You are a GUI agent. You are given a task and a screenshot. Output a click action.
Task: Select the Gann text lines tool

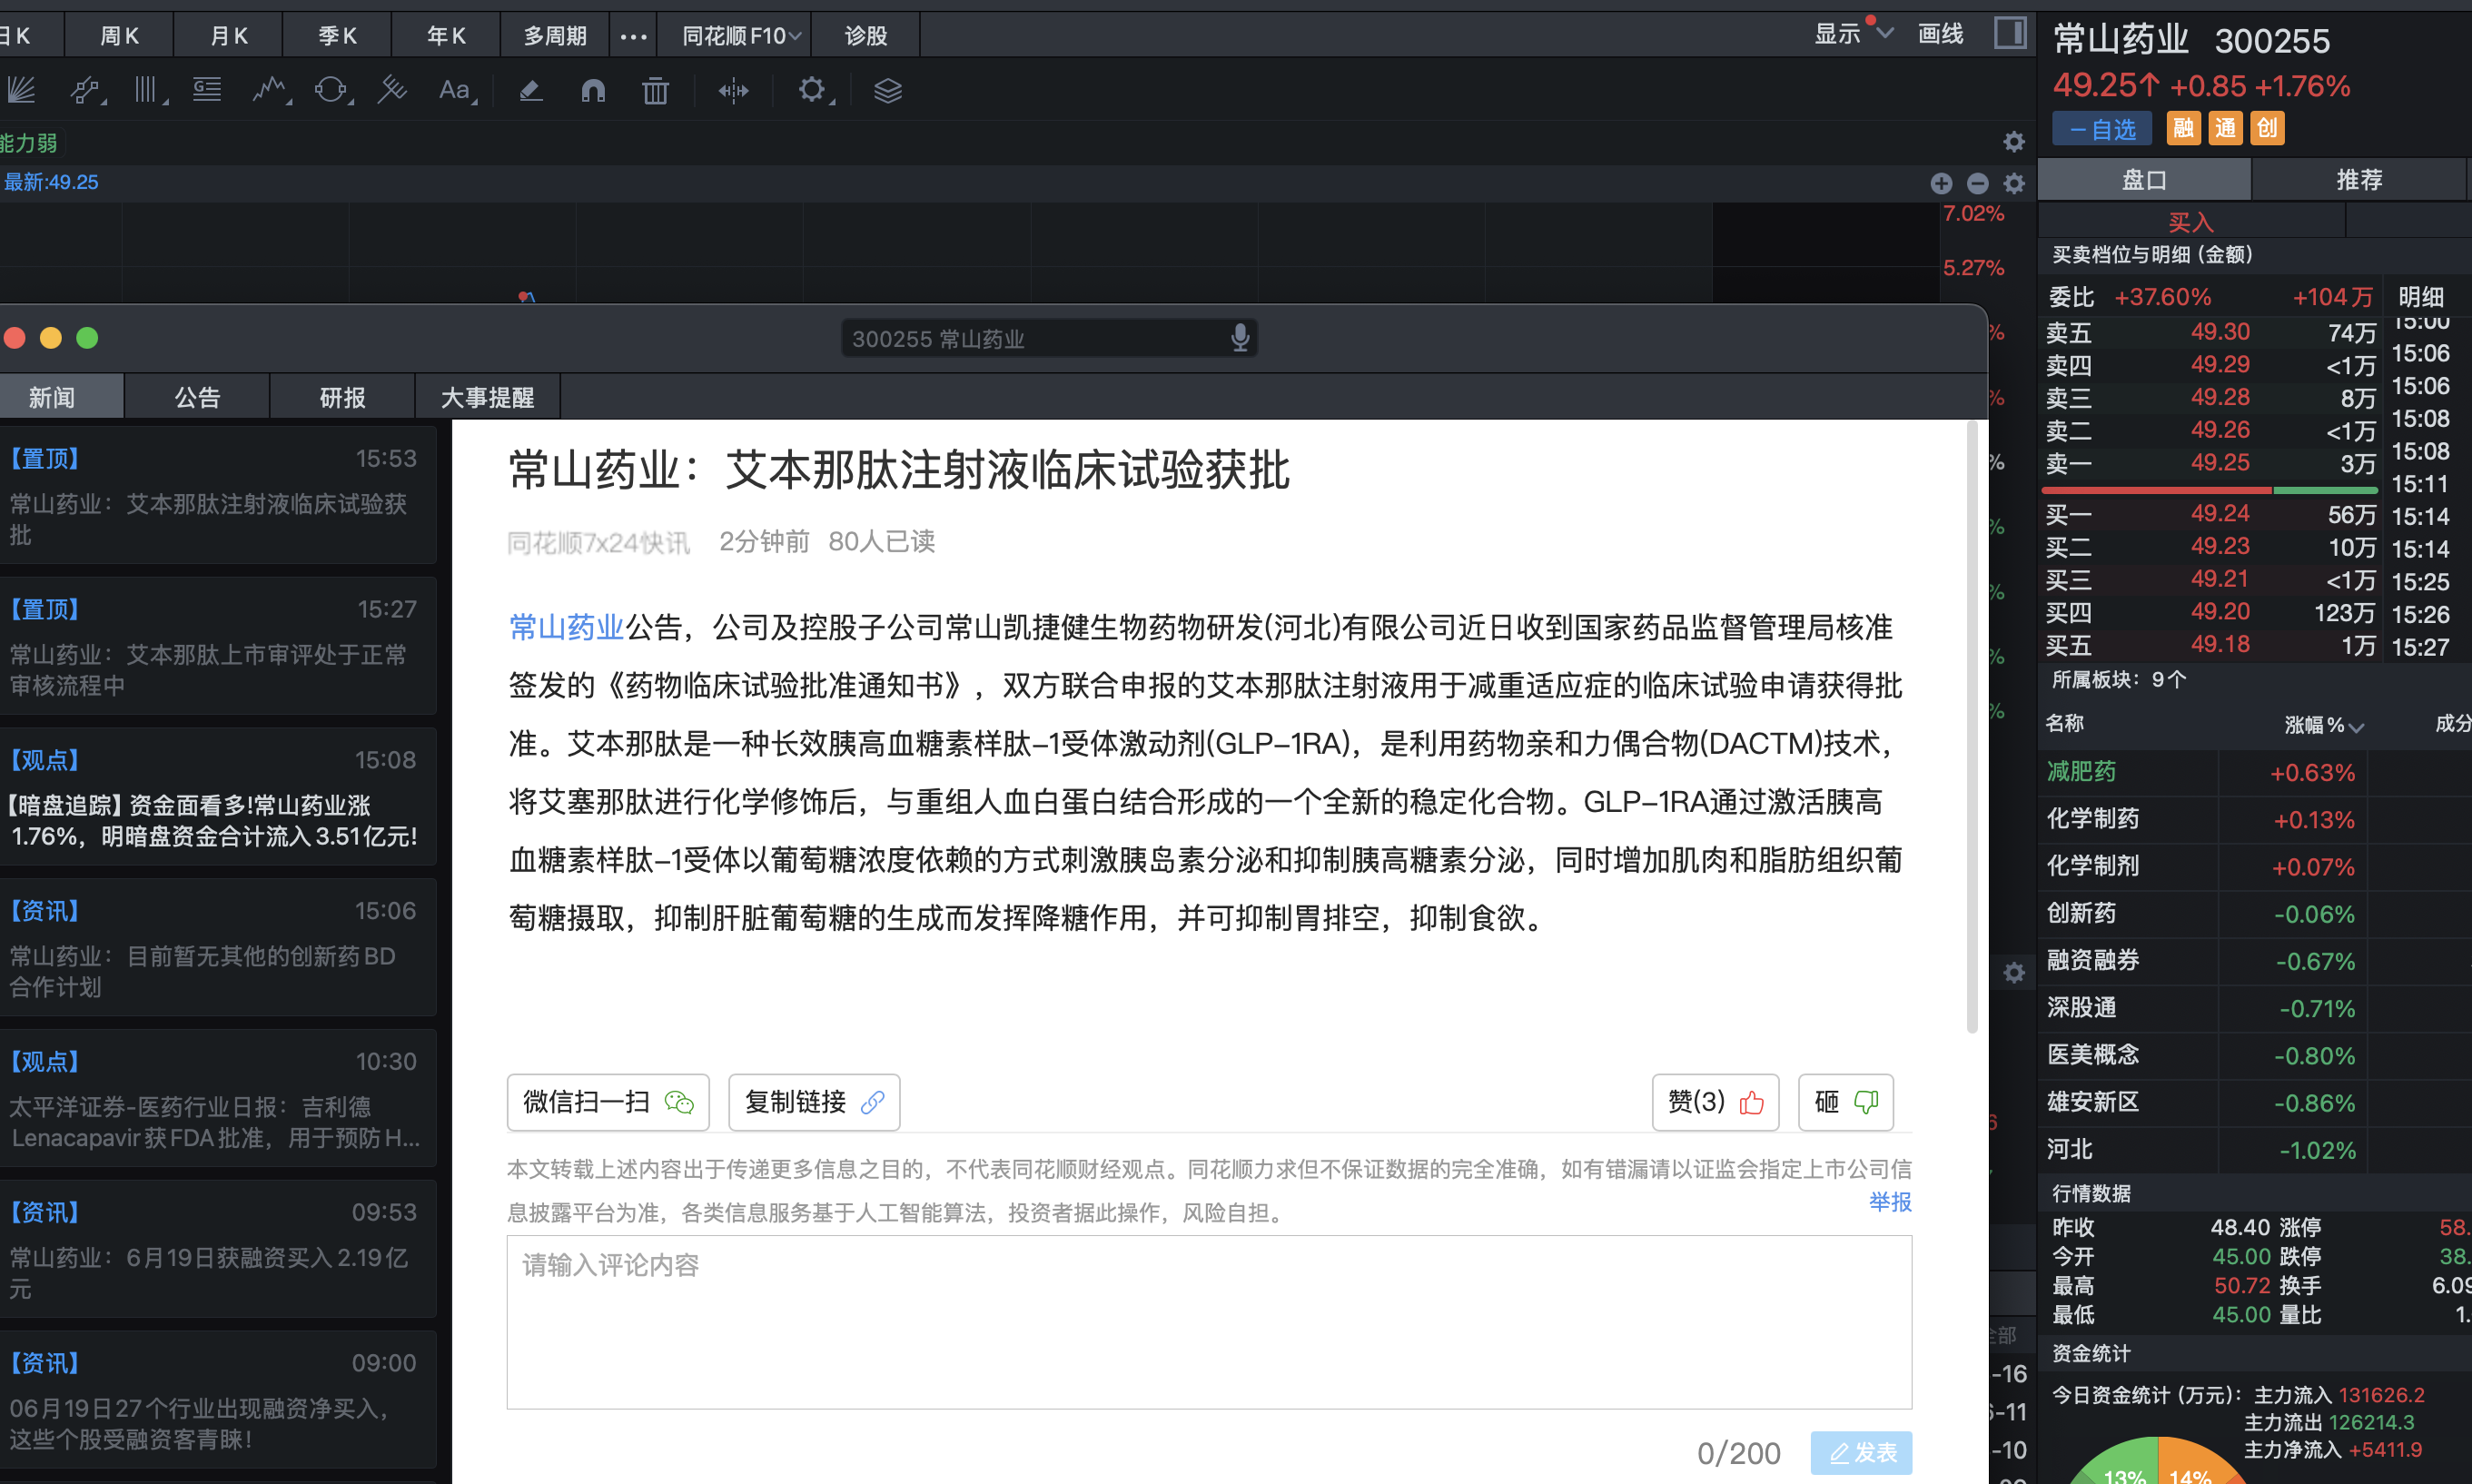coord(208,91)
